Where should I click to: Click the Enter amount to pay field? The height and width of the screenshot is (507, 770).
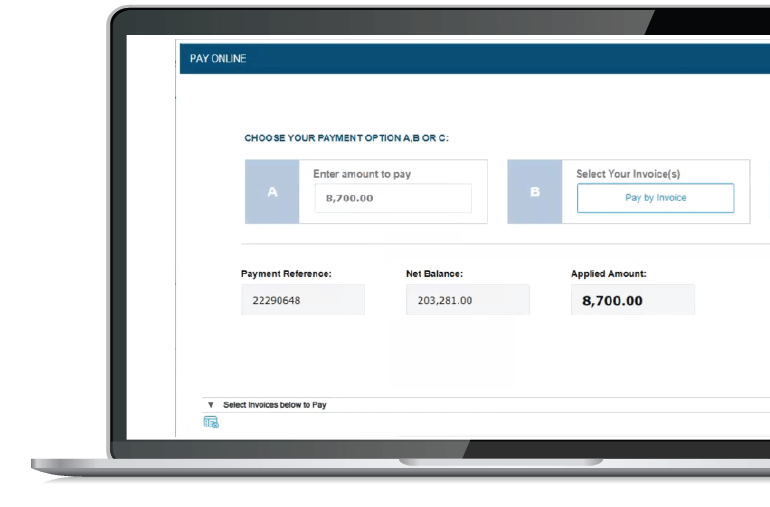[x=392, y=198]
